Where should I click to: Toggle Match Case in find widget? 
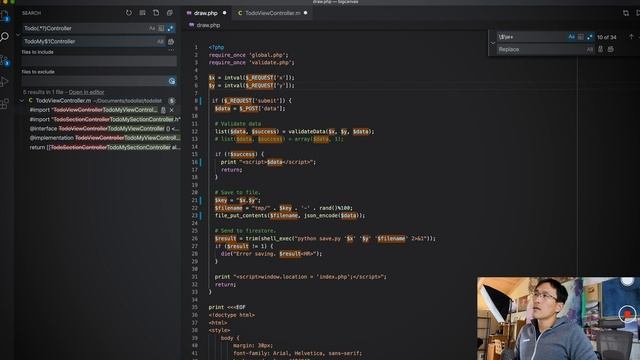pos(571,37)
